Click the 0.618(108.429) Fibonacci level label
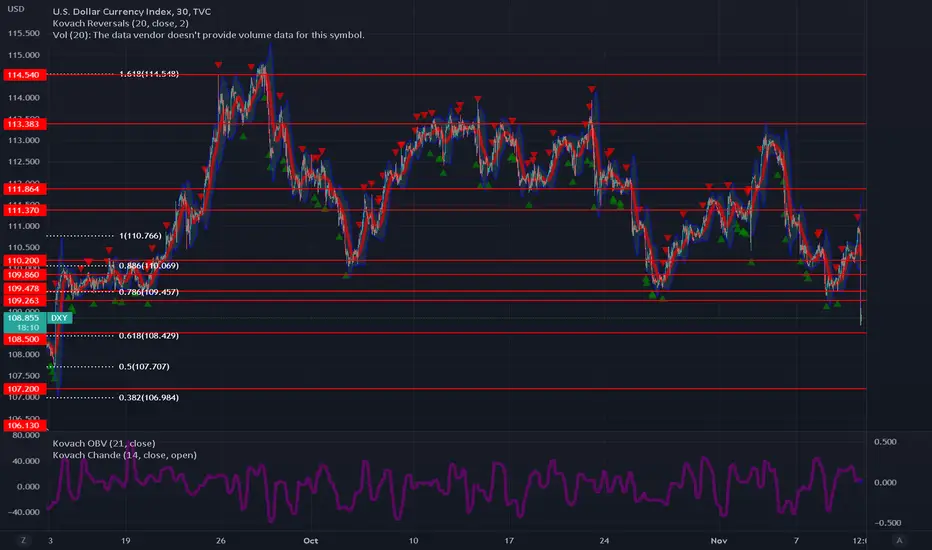The width and height of the screenshot is (932, 550). [149, 335]
